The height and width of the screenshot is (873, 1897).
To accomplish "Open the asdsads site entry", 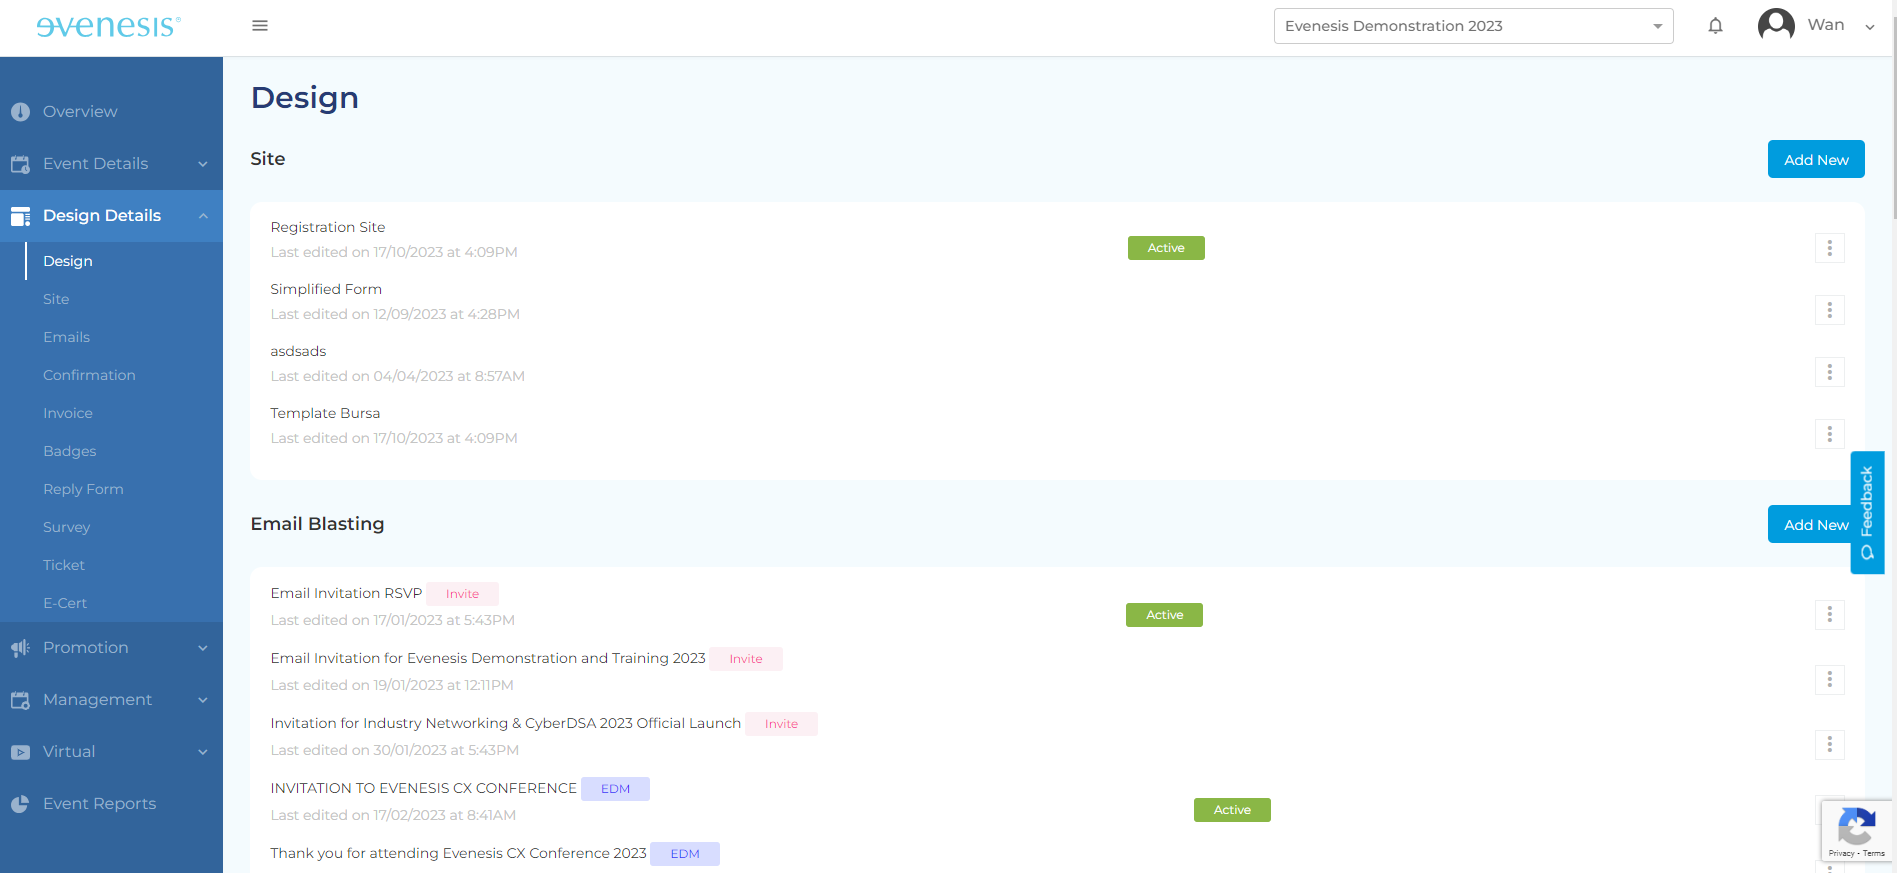I will [298, 351].
